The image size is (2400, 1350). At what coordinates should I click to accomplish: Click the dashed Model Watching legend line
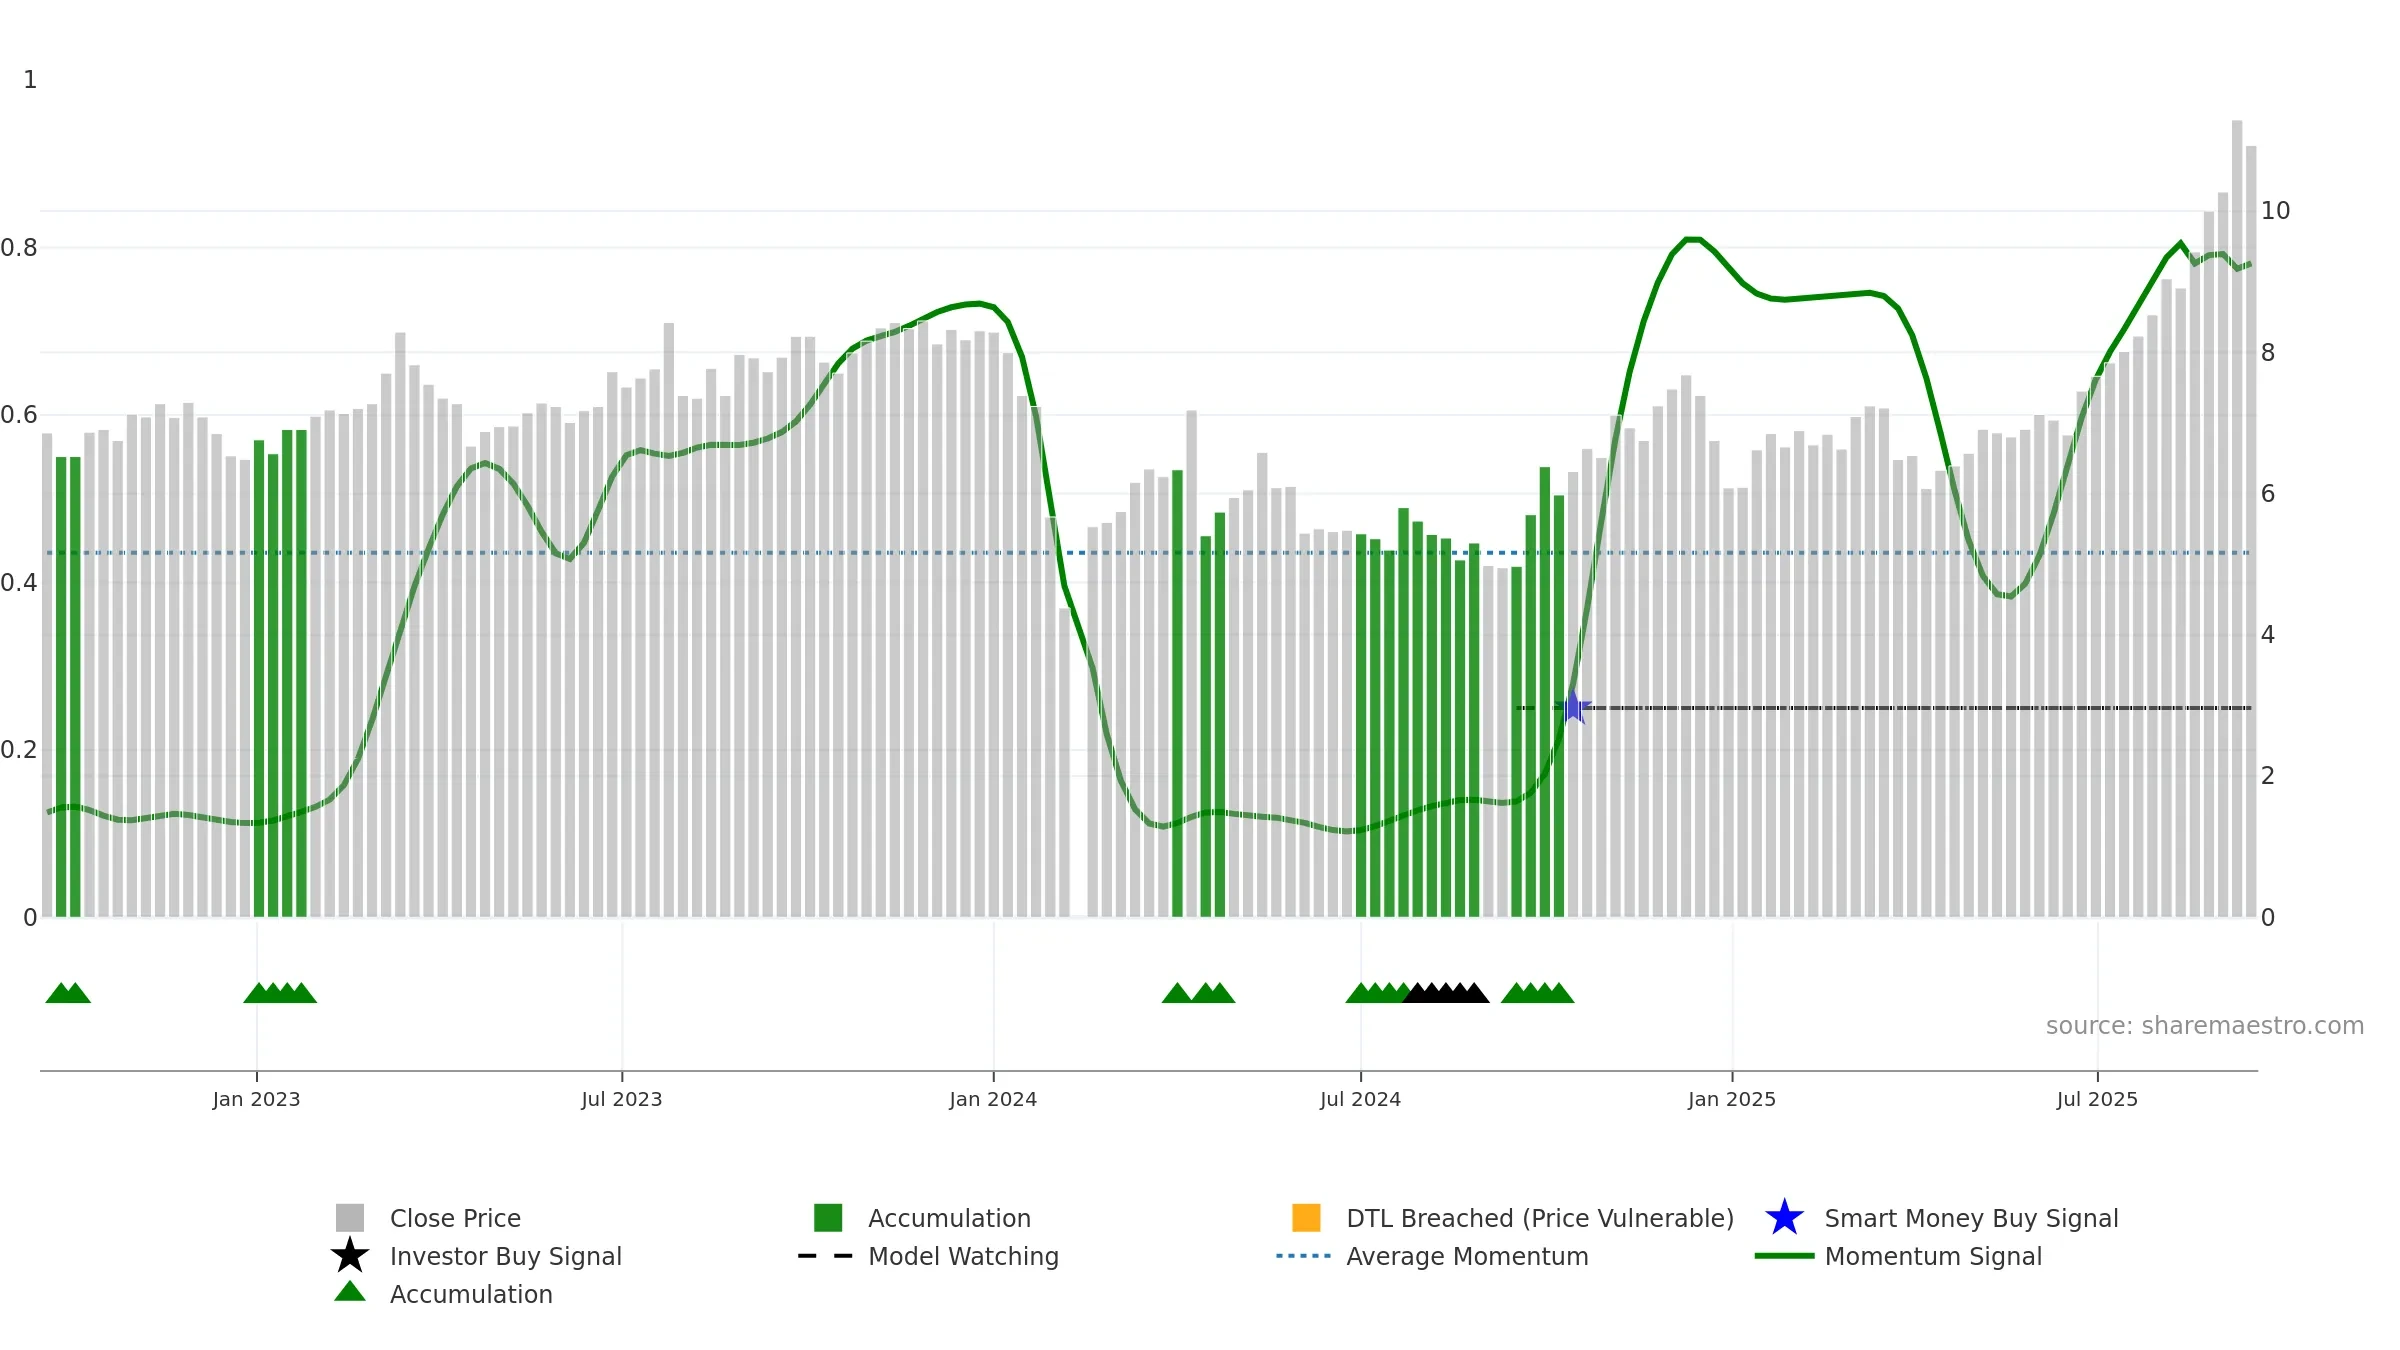pos(826,1256)
